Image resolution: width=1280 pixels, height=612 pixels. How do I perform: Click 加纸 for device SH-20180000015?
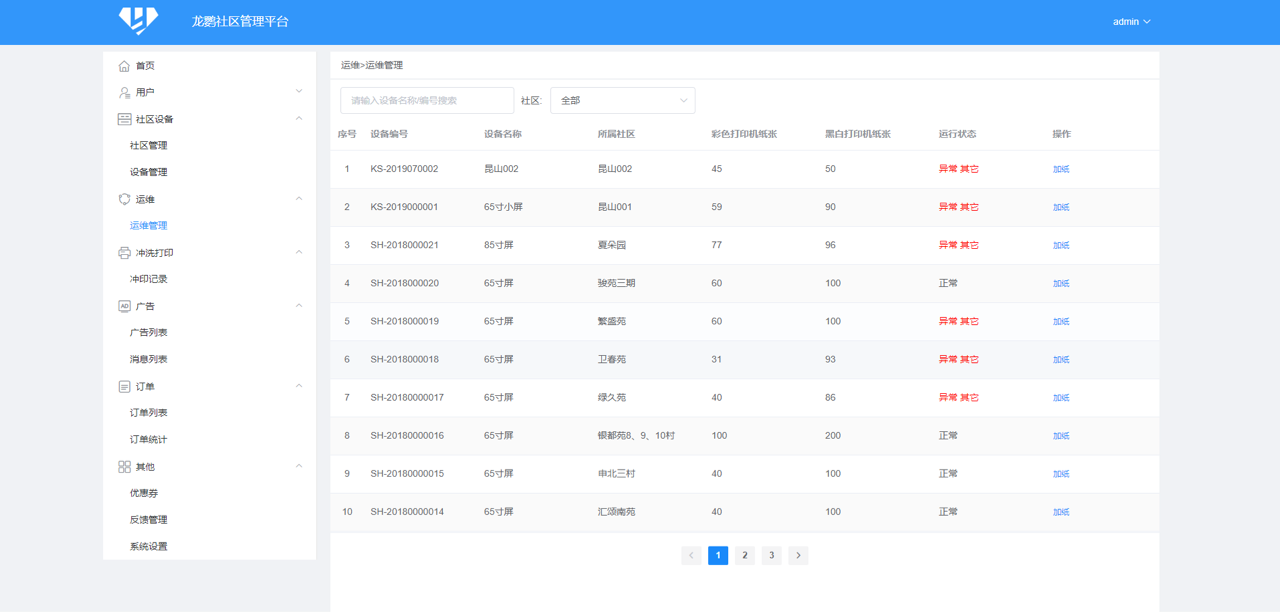(x=1061, y=473)
